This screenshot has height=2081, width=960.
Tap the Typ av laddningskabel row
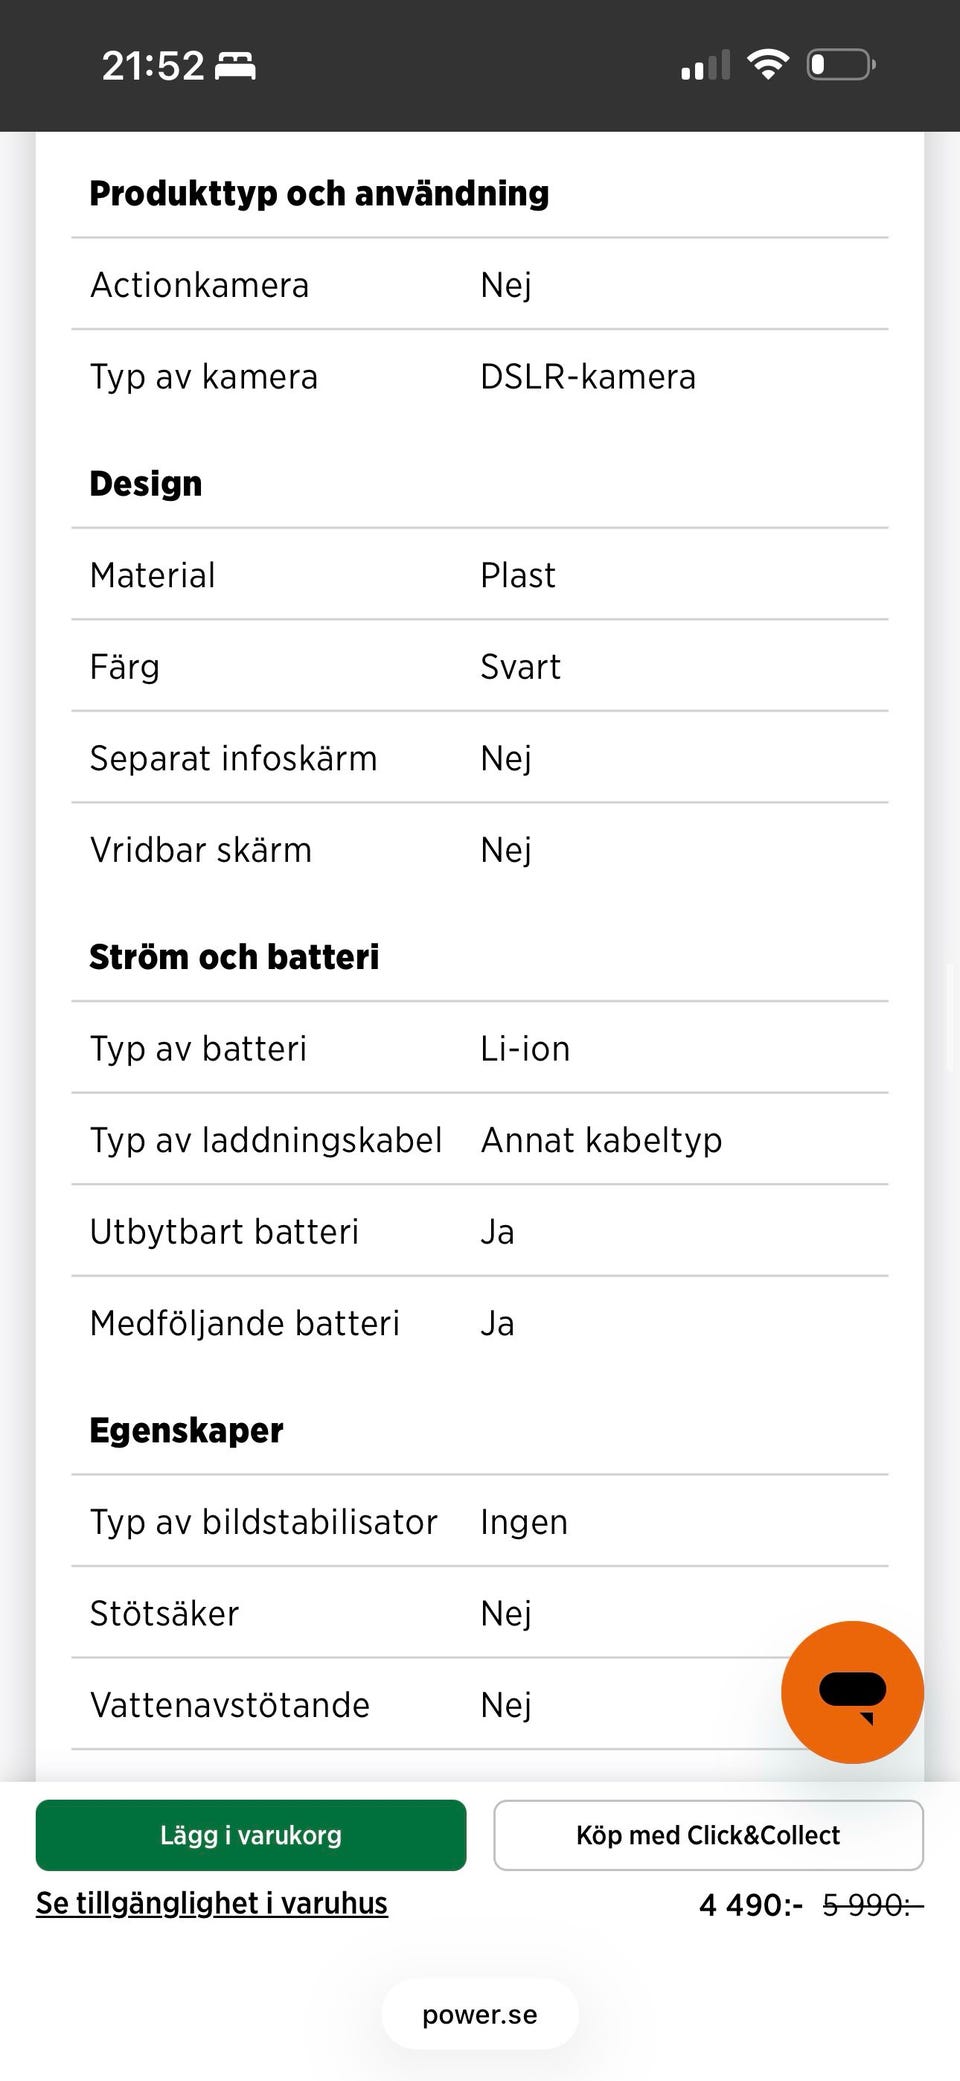480,1140
